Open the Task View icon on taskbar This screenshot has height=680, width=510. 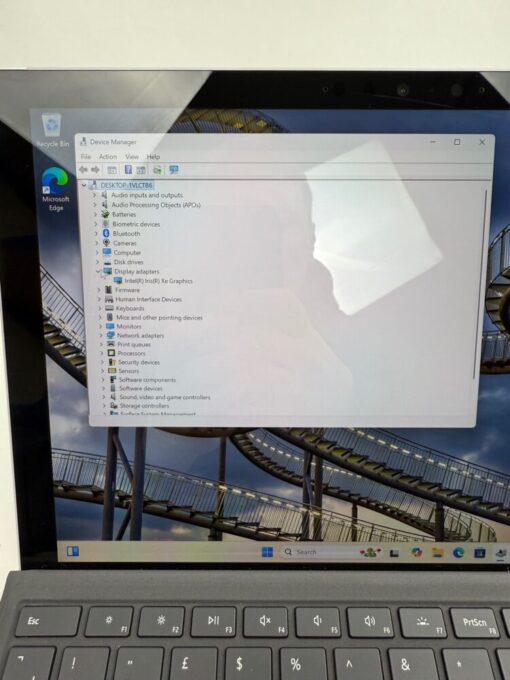[394, 552]
